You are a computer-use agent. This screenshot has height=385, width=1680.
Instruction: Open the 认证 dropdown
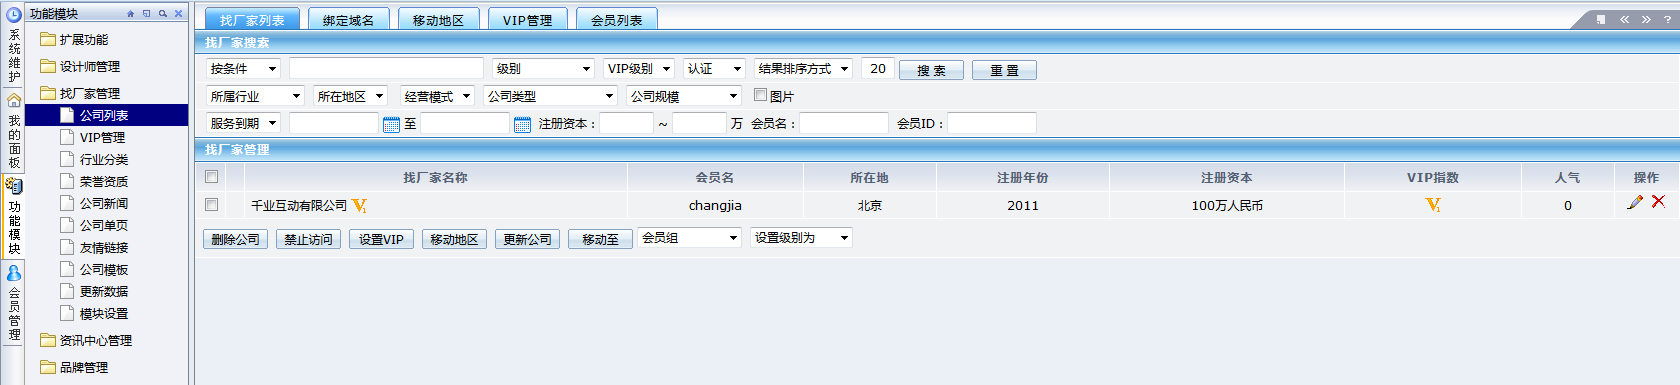pos(714,69)
